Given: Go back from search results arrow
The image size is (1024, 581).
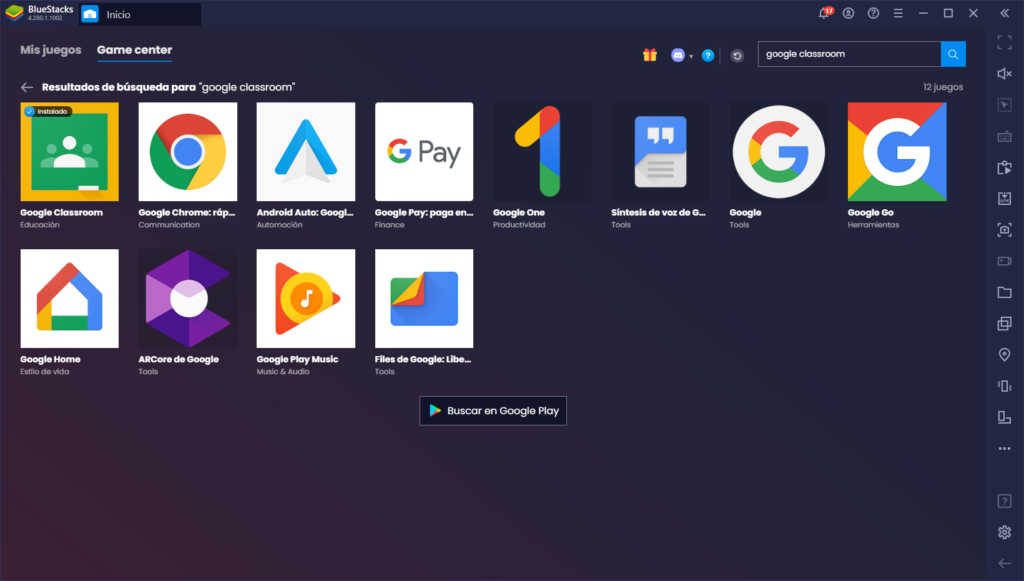Looking at the screenshot, I should [x=26, y=86].
